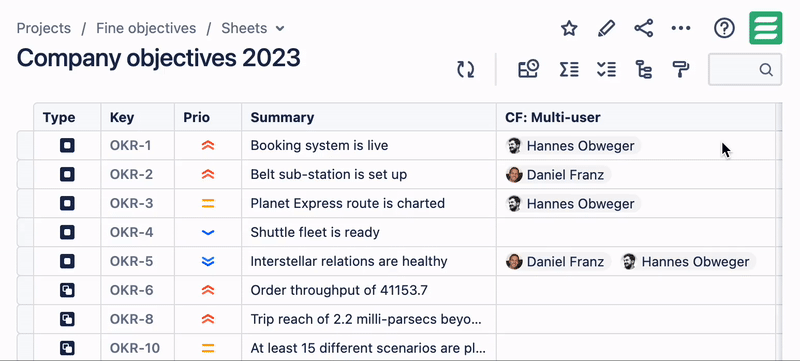Go to Fine objectives breadcrumb

(146, 28)
